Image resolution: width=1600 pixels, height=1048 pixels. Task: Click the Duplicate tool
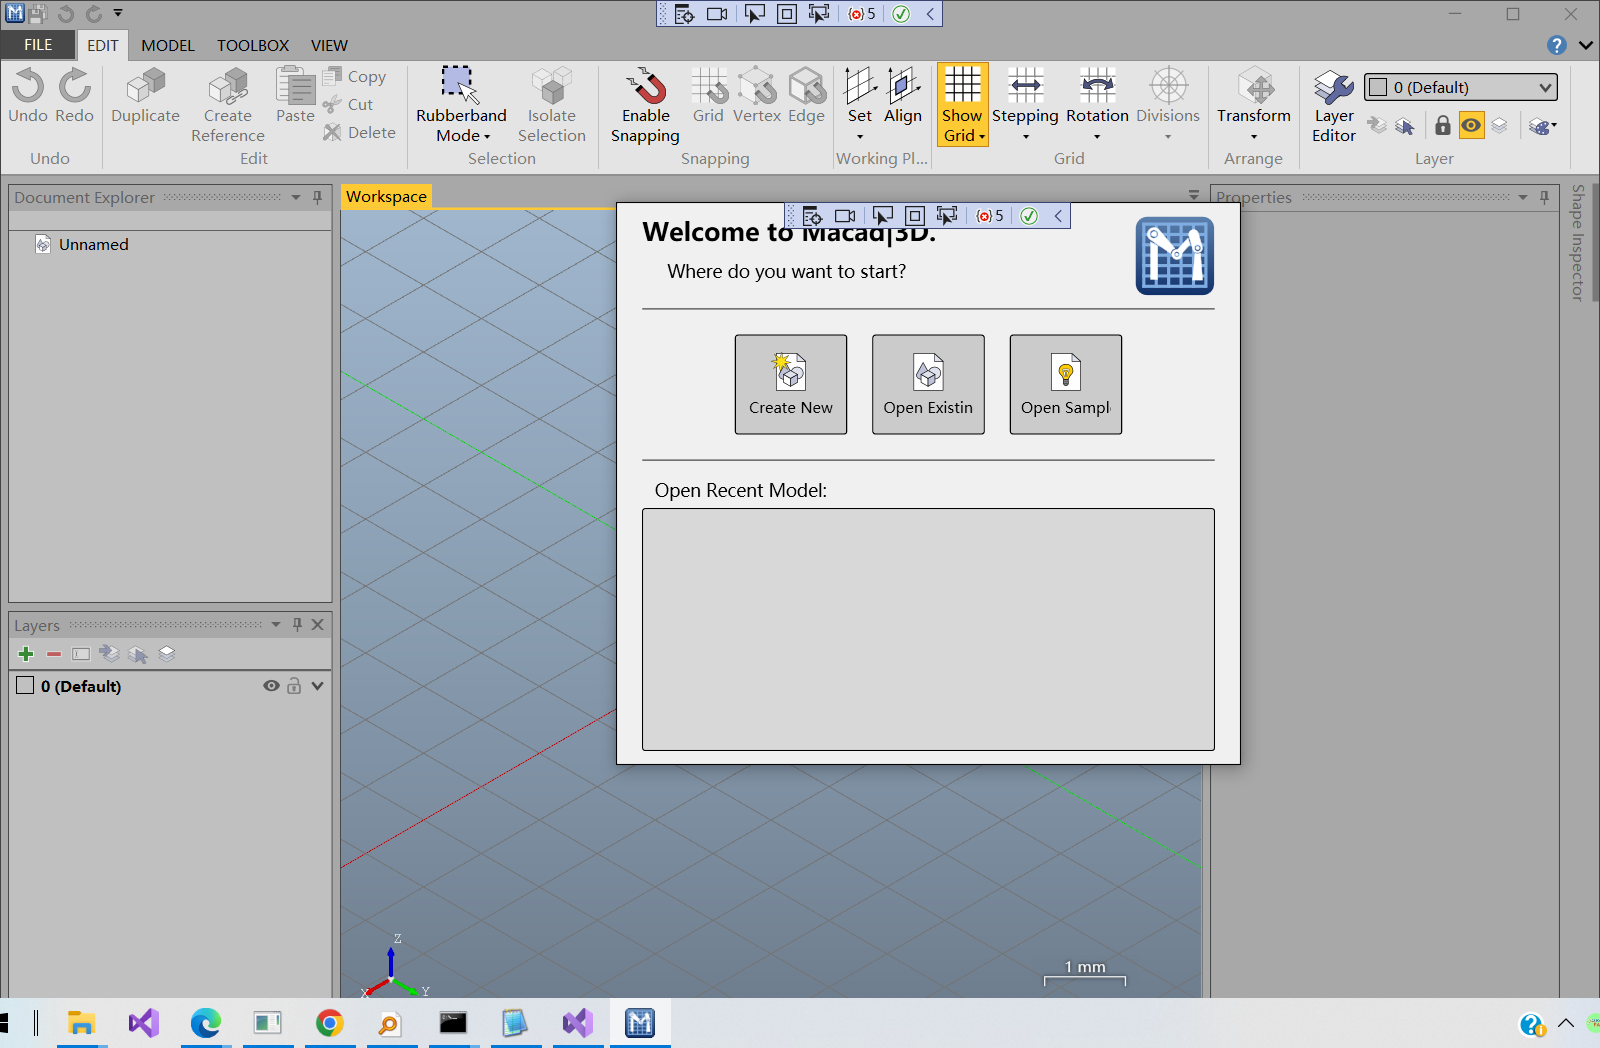pyautogui.click(x=145, y=96)
